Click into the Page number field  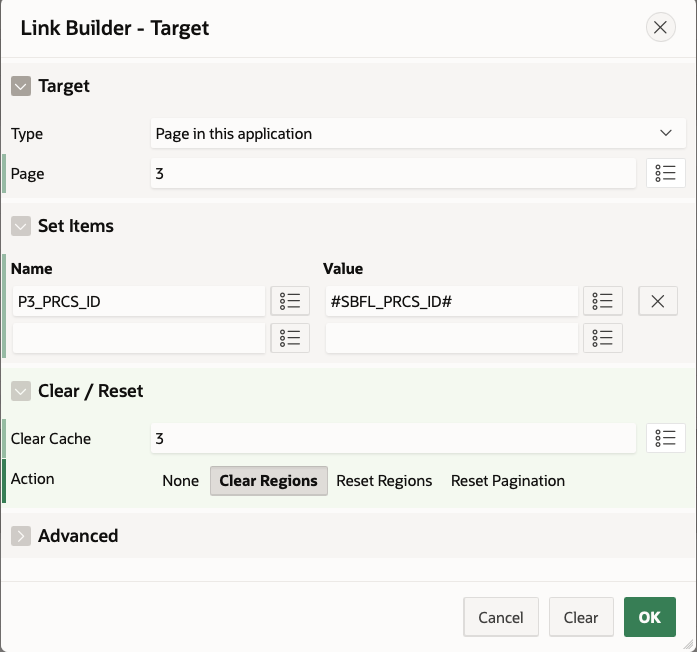393,173
